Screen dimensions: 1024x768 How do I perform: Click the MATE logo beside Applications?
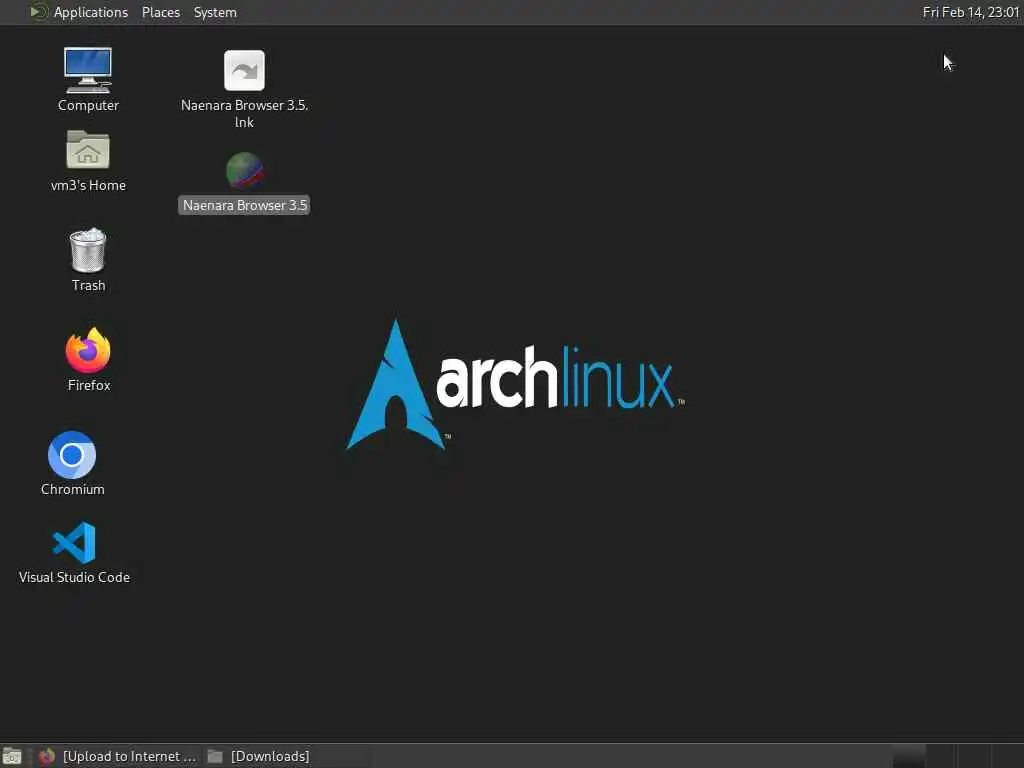point(39,12)
